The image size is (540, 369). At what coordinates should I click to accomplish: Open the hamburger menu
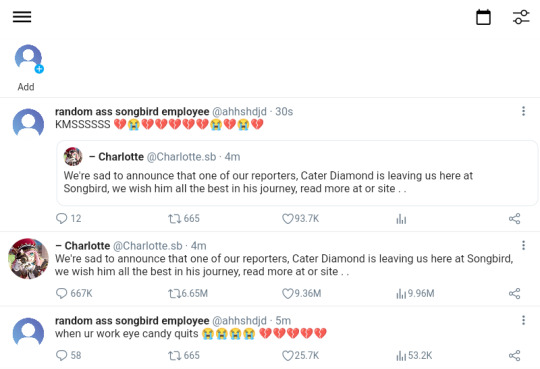(x=22, y=17)
